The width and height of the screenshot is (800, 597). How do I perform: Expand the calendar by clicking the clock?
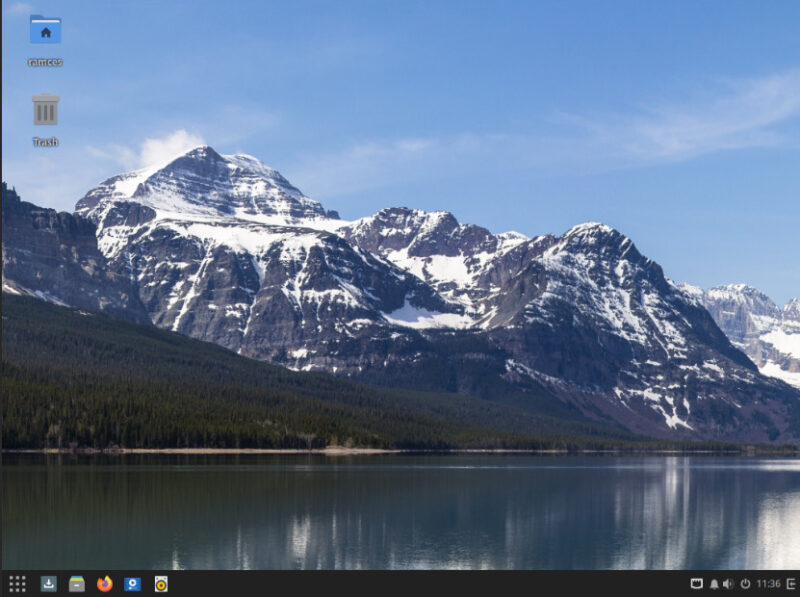coord(766,583)
